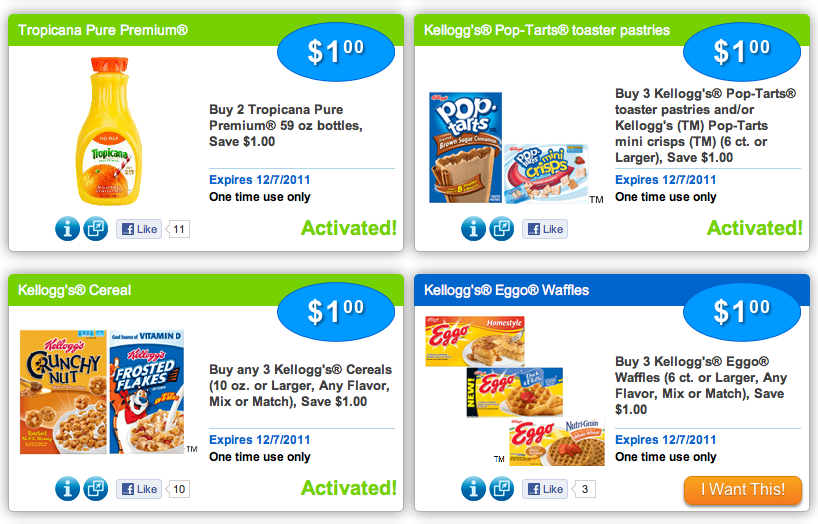This screenshot has height=524, width=818.
Task: Click the Activated! label on Tropicana coupon
Action: (x=348, y=228)
